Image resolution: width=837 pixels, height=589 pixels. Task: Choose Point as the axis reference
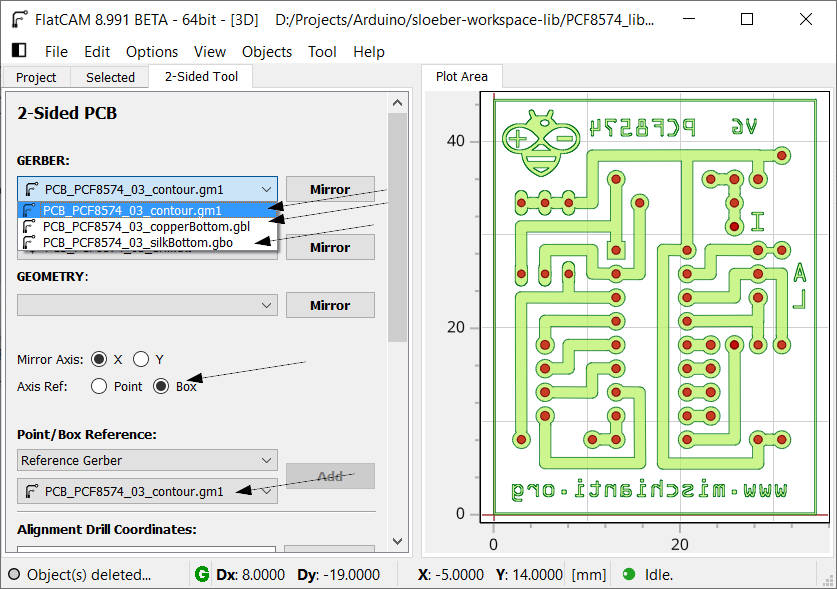click(99, 387)
